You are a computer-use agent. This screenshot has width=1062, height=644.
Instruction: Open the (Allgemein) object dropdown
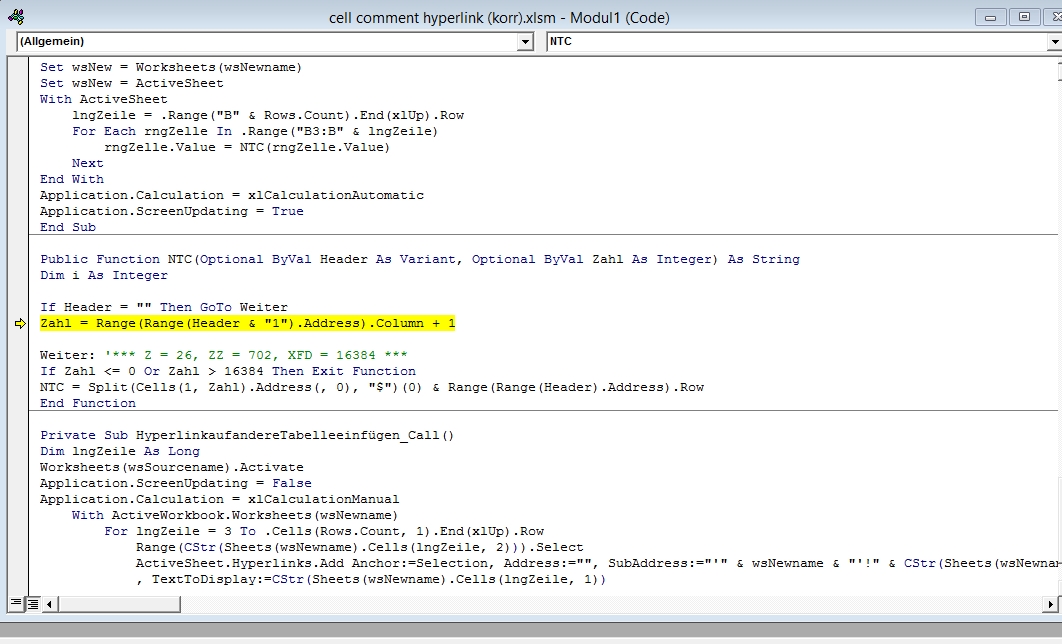click(525, 42)
